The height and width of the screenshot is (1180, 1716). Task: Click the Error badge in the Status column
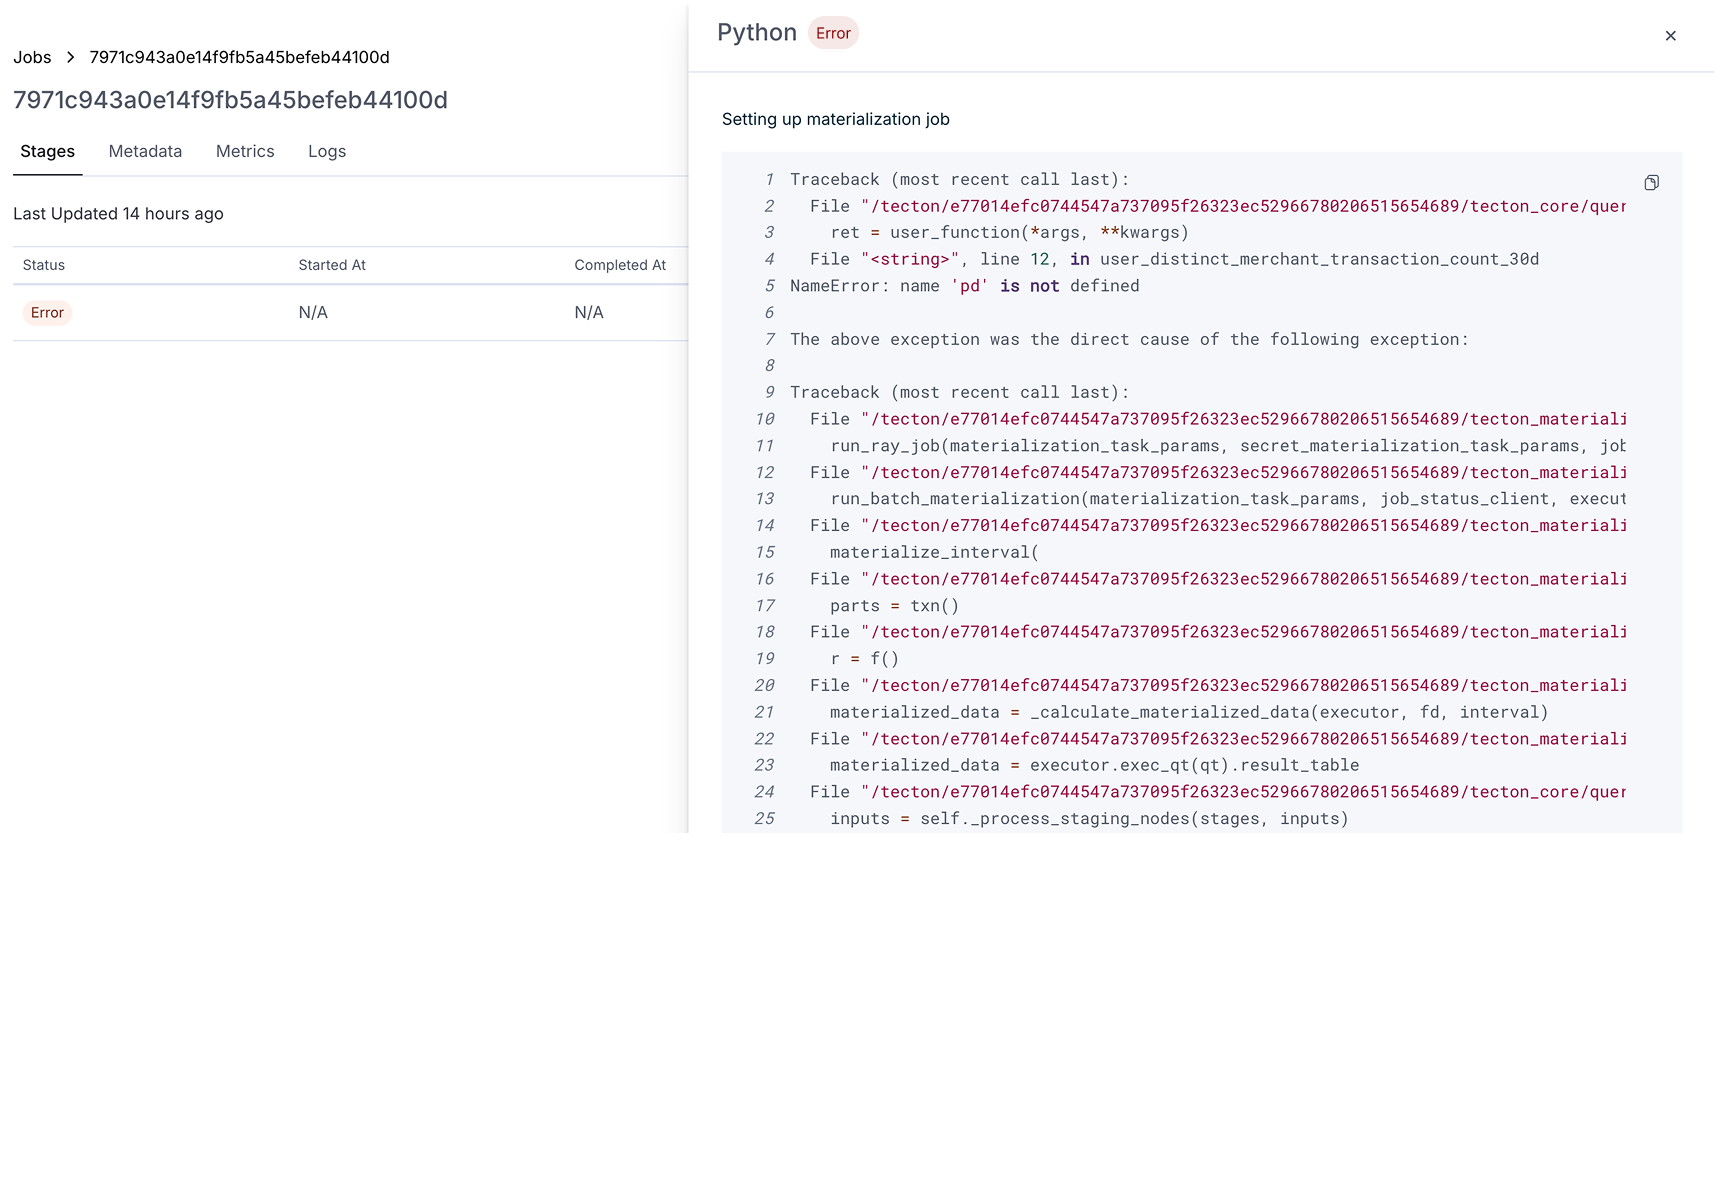point(47,313)
